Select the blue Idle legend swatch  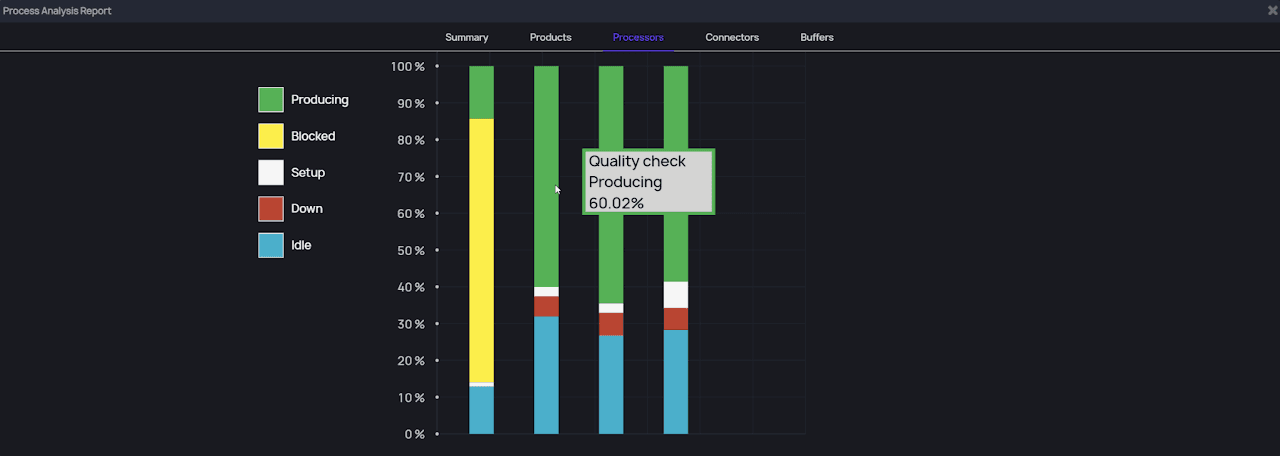pyautogui.click(x=271, y=245)
